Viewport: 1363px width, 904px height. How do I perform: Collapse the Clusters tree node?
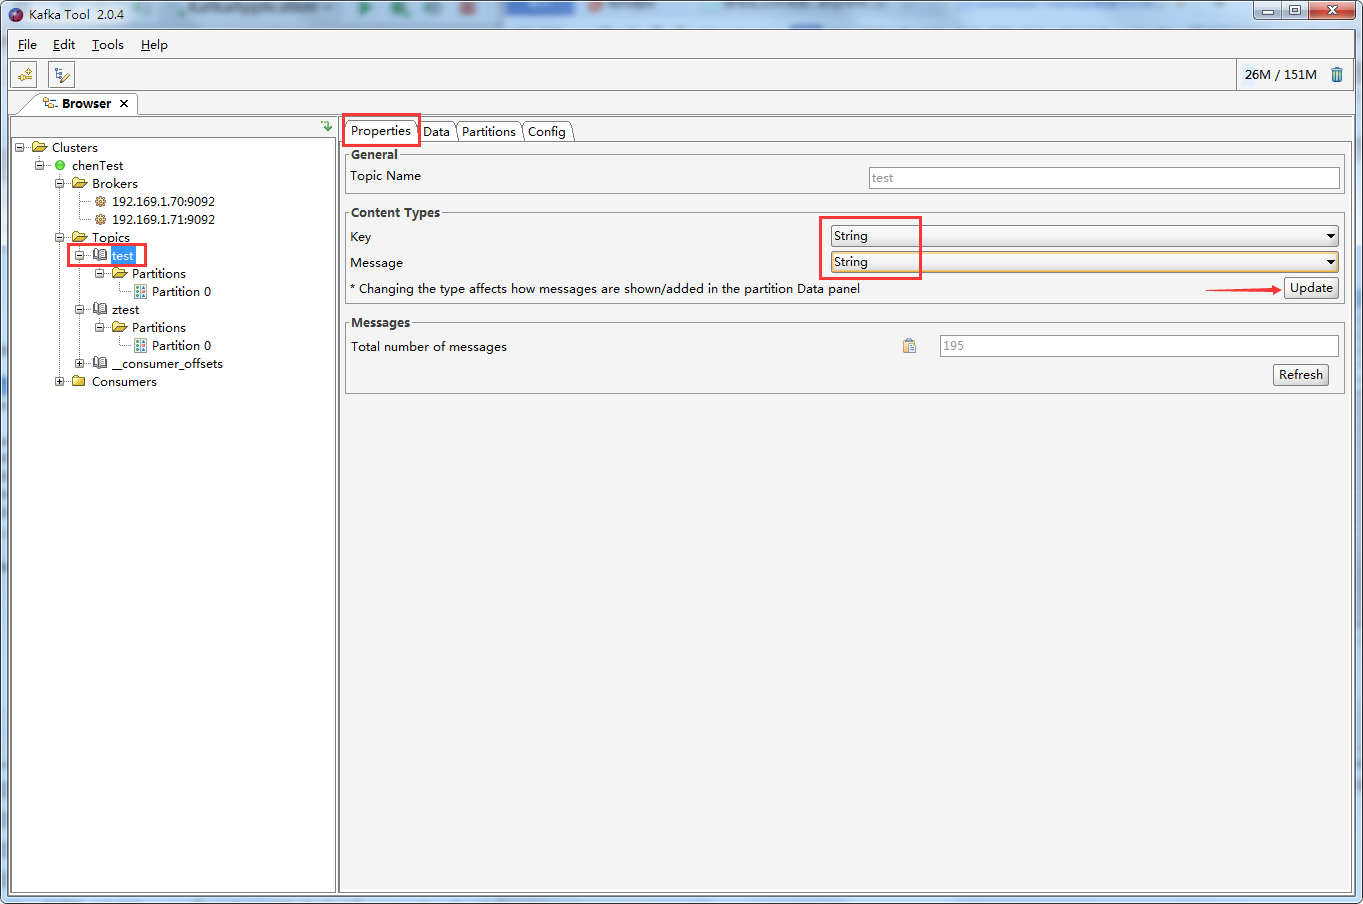pyautogui.click(x=20, y=147)
